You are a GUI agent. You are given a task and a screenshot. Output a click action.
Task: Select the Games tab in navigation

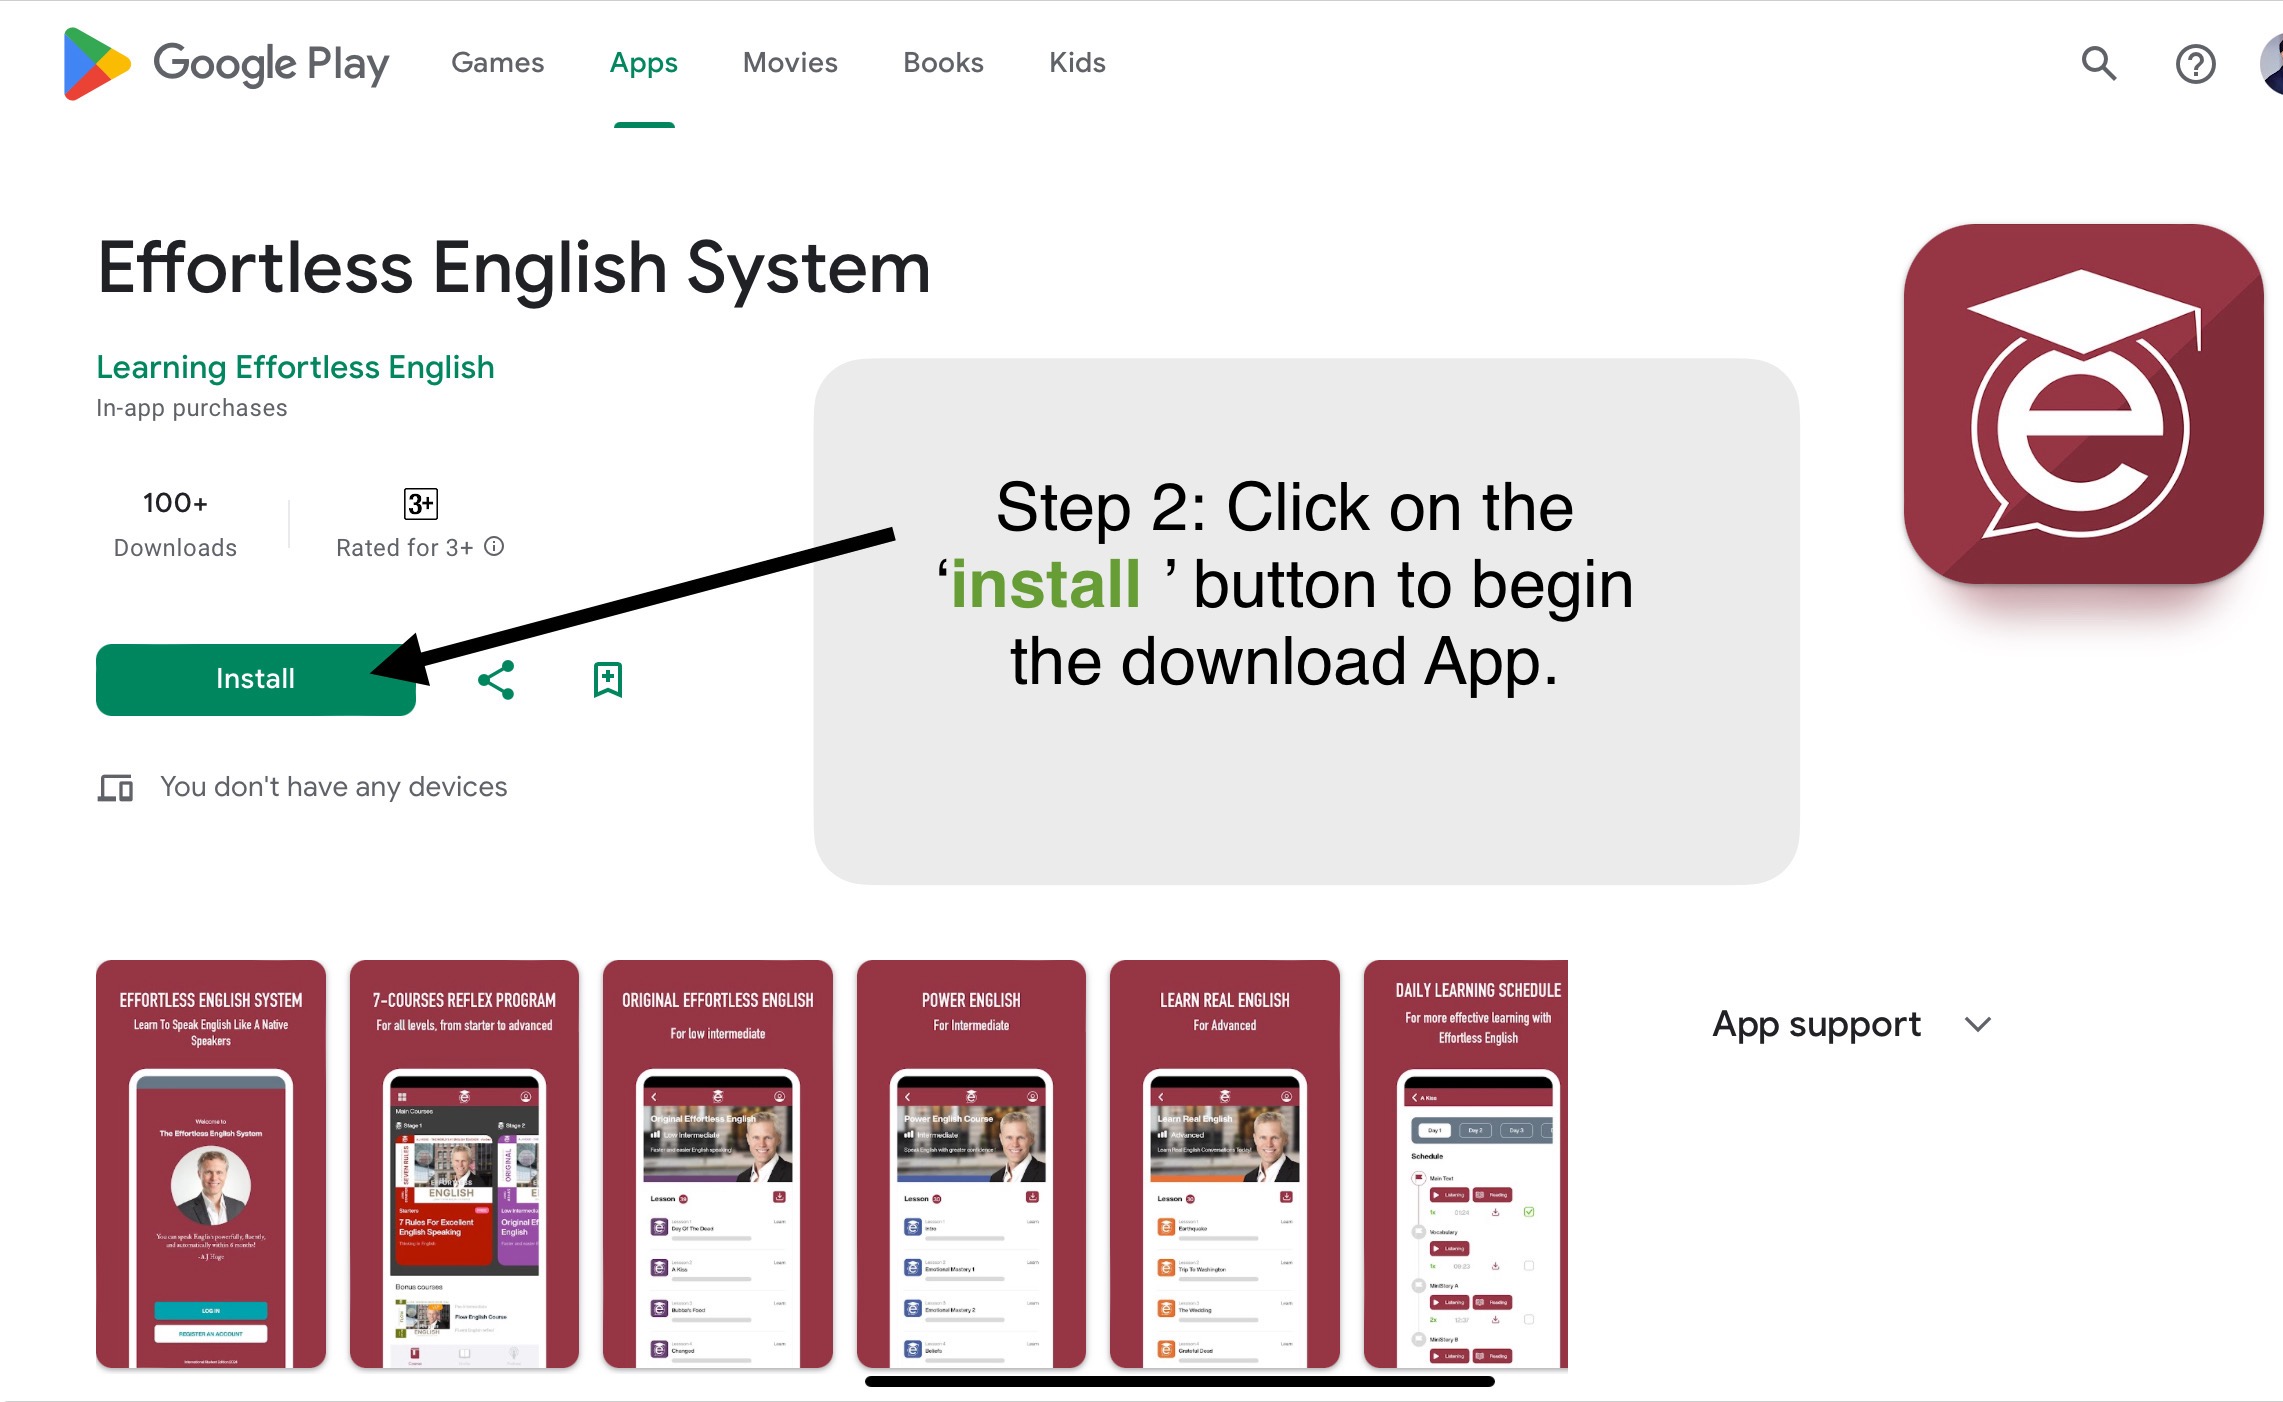coord(497,62)
